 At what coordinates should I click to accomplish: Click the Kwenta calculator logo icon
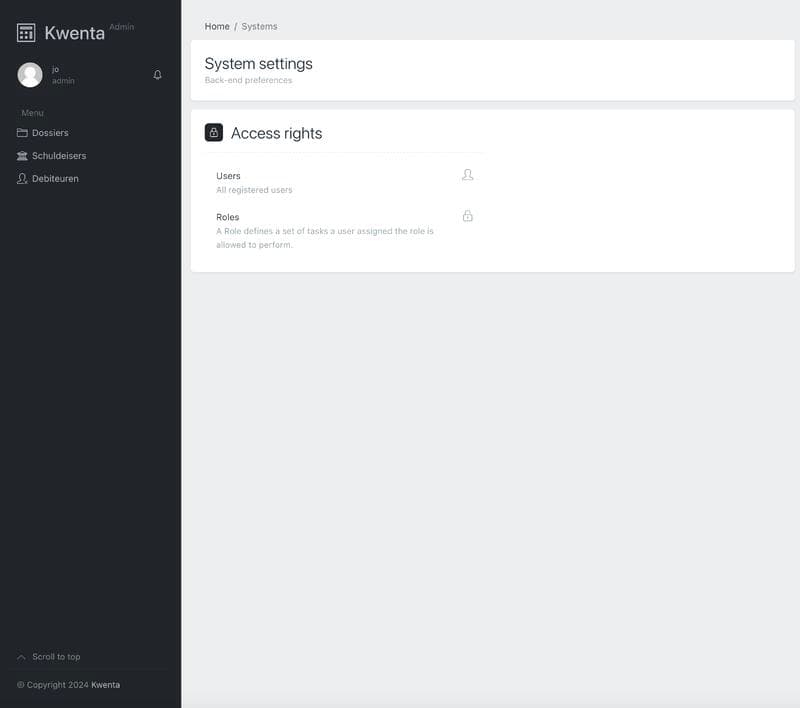click(26, 33)
